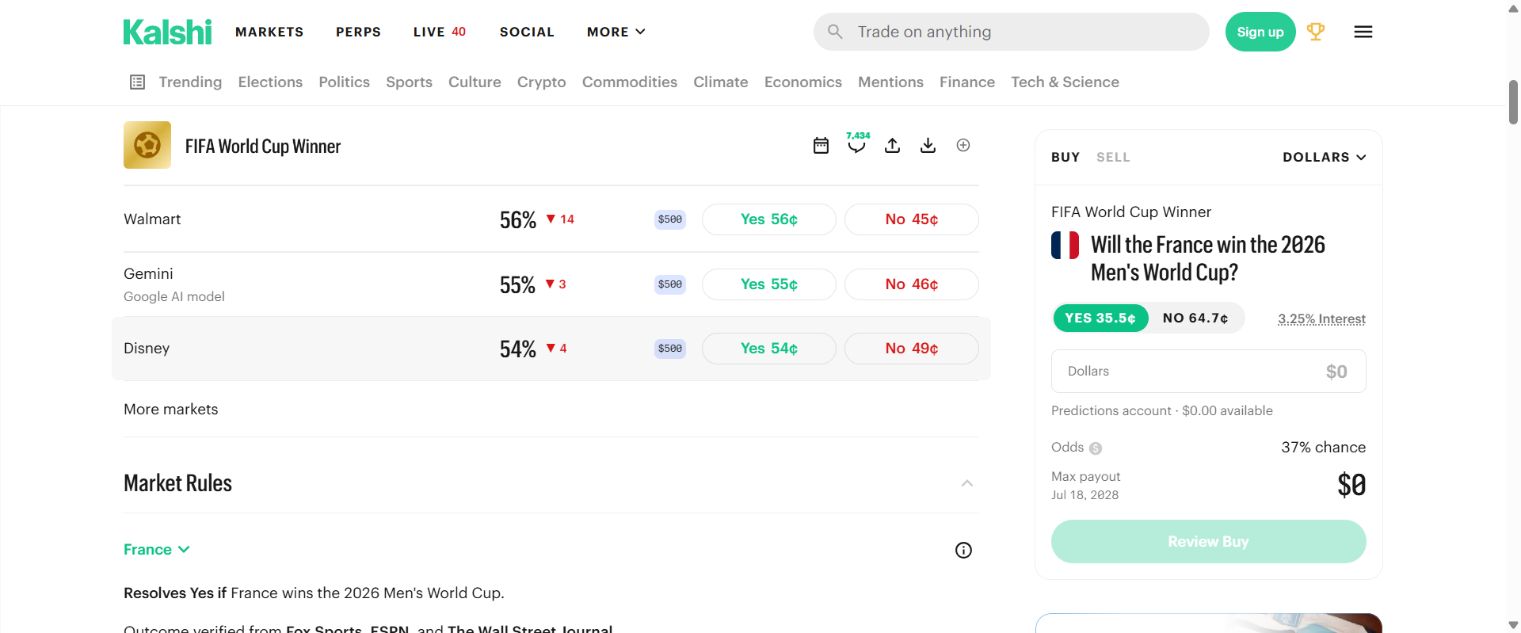Go to the Sports category
1521x633 pixels.
409,82
